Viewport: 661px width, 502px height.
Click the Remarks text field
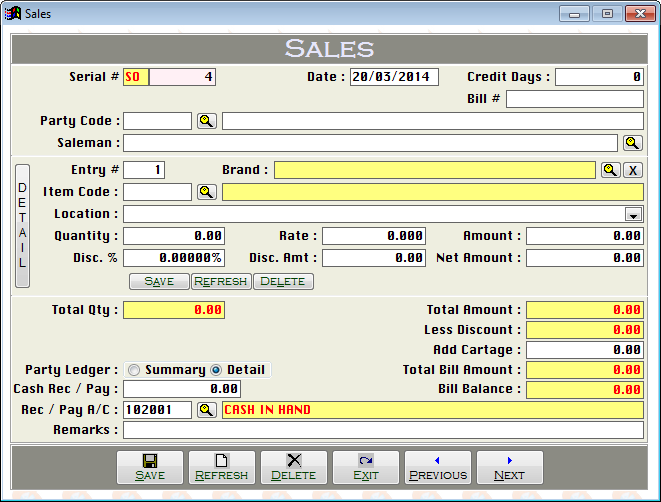383,430
